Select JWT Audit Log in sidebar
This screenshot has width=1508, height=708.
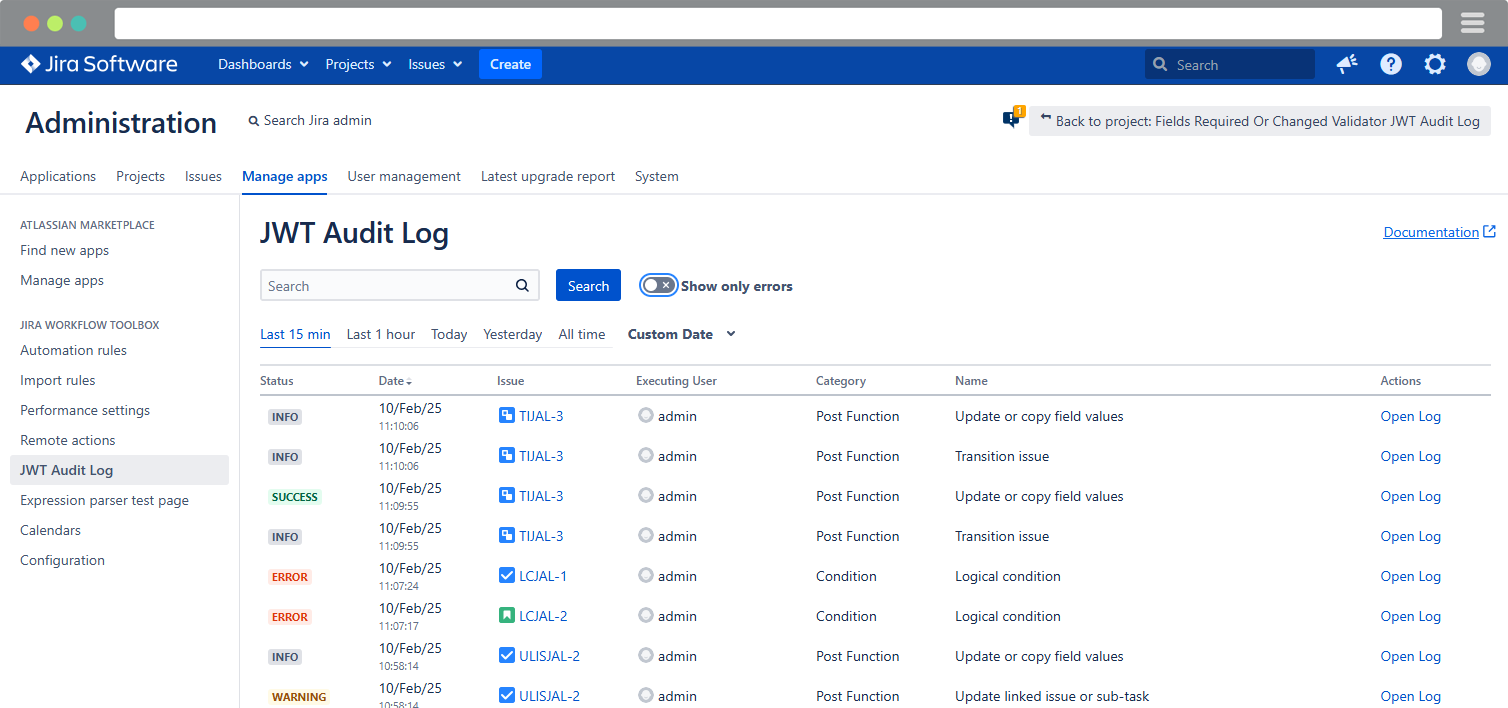(x=119, y=470)
